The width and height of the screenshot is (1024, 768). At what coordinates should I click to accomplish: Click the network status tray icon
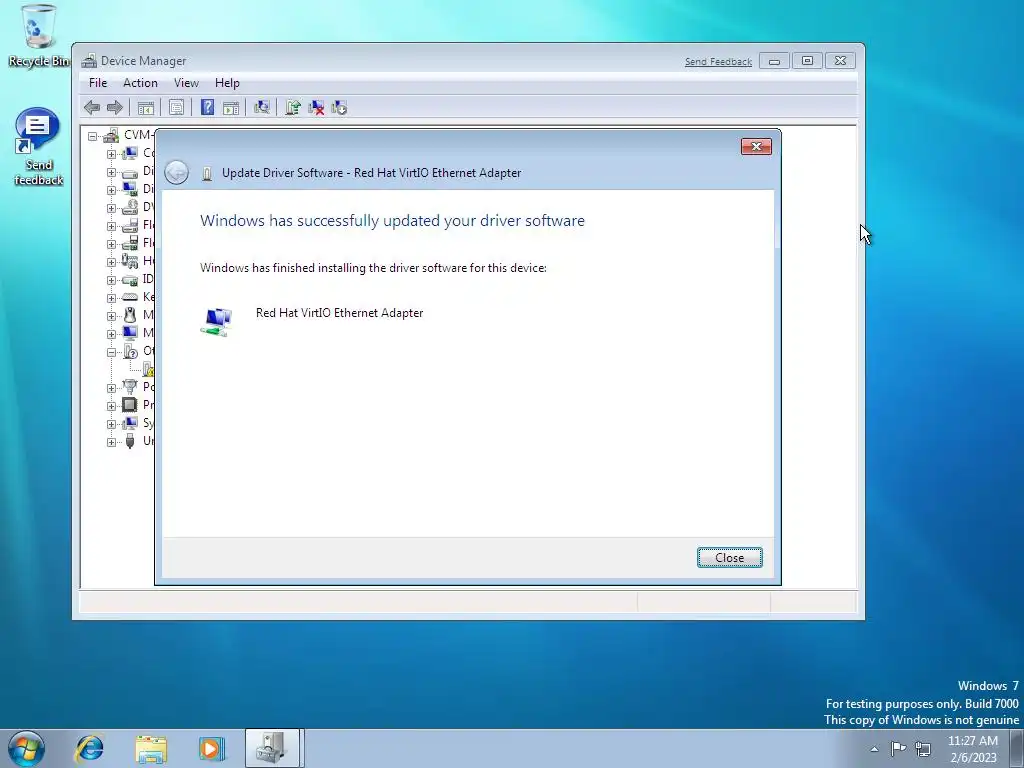[923, 748]
